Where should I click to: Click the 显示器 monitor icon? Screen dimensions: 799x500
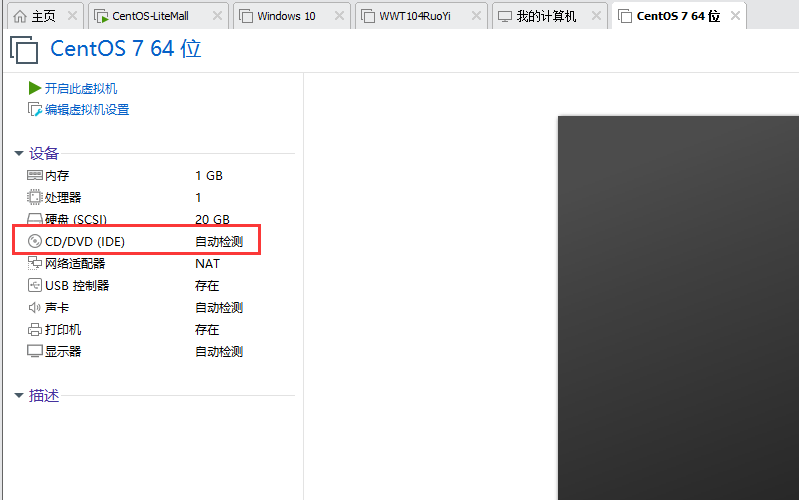35,352
